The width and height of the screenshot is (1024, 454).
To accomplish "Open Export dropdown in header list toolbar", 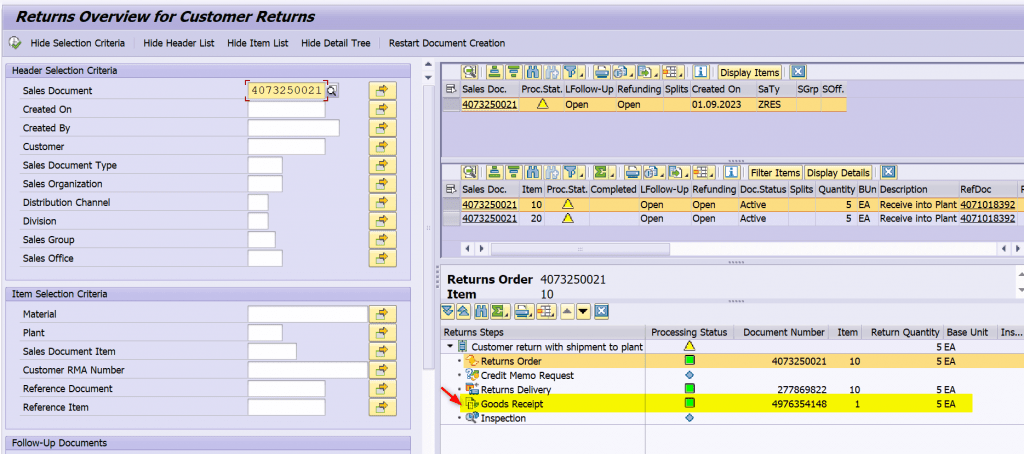I will tap(648, 72).
